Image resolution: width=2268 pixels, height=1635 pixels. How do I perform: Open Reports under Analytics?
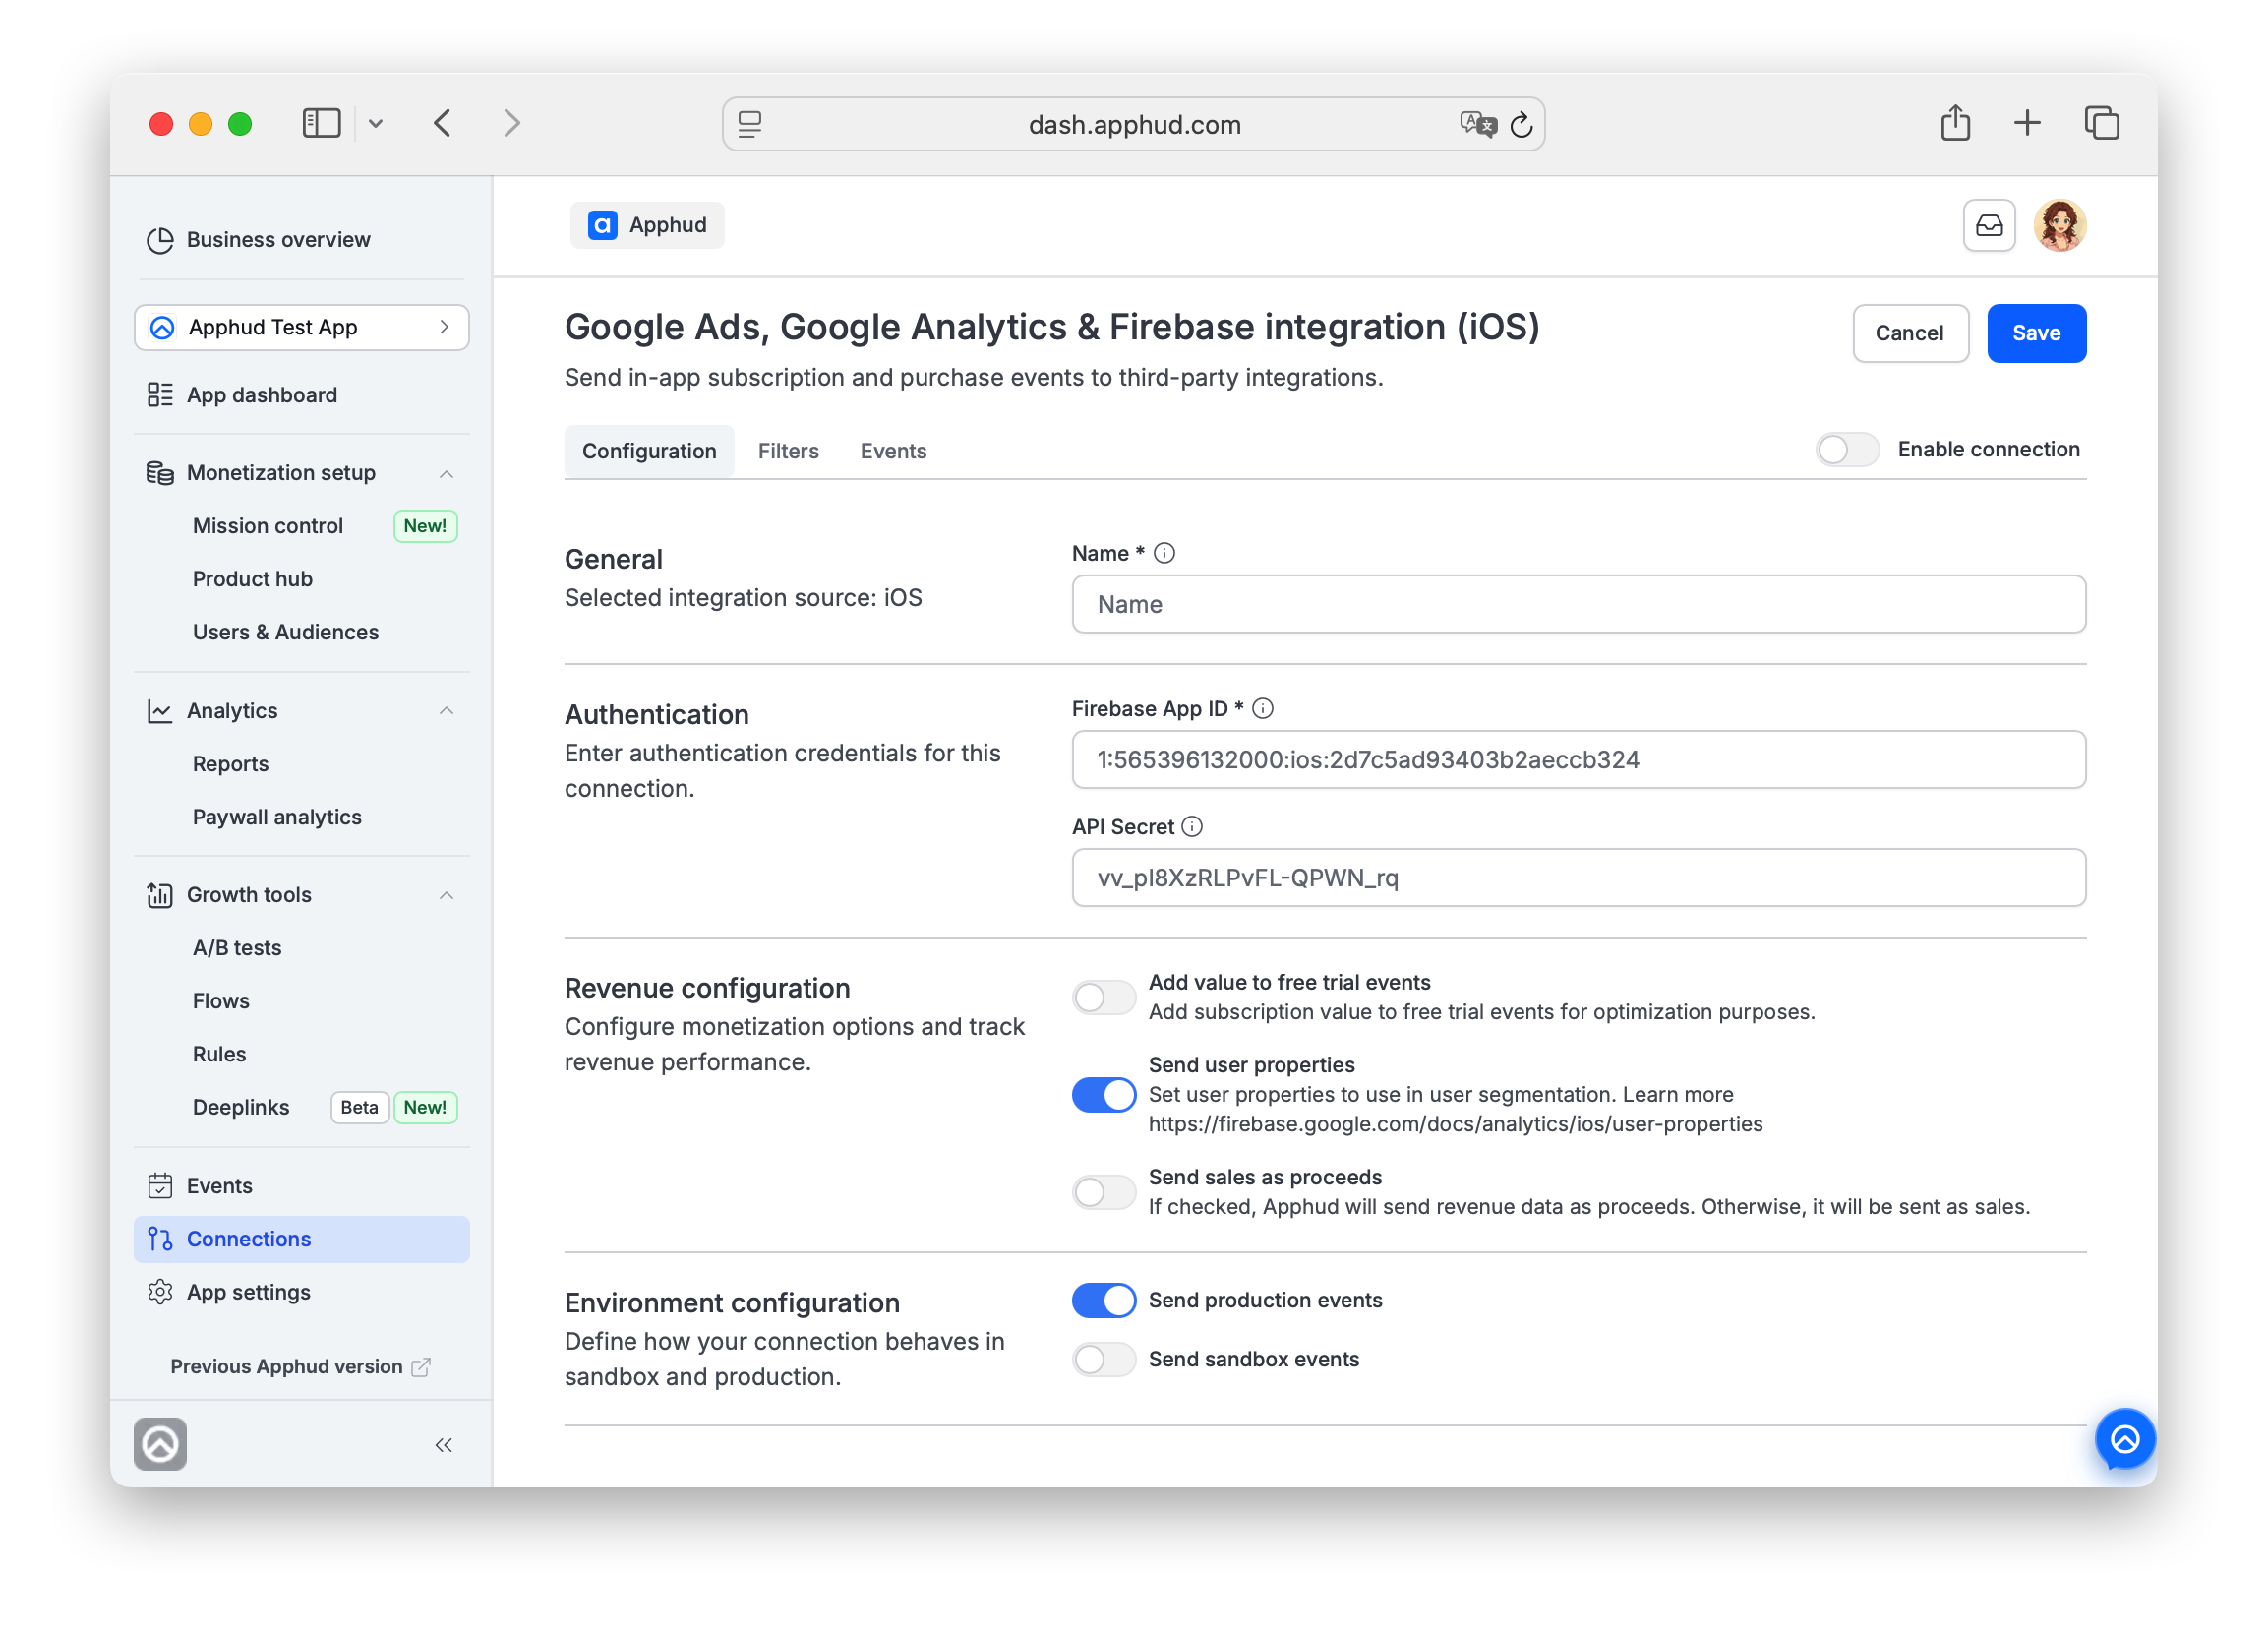pyautogui.click(x=231, y=764)
